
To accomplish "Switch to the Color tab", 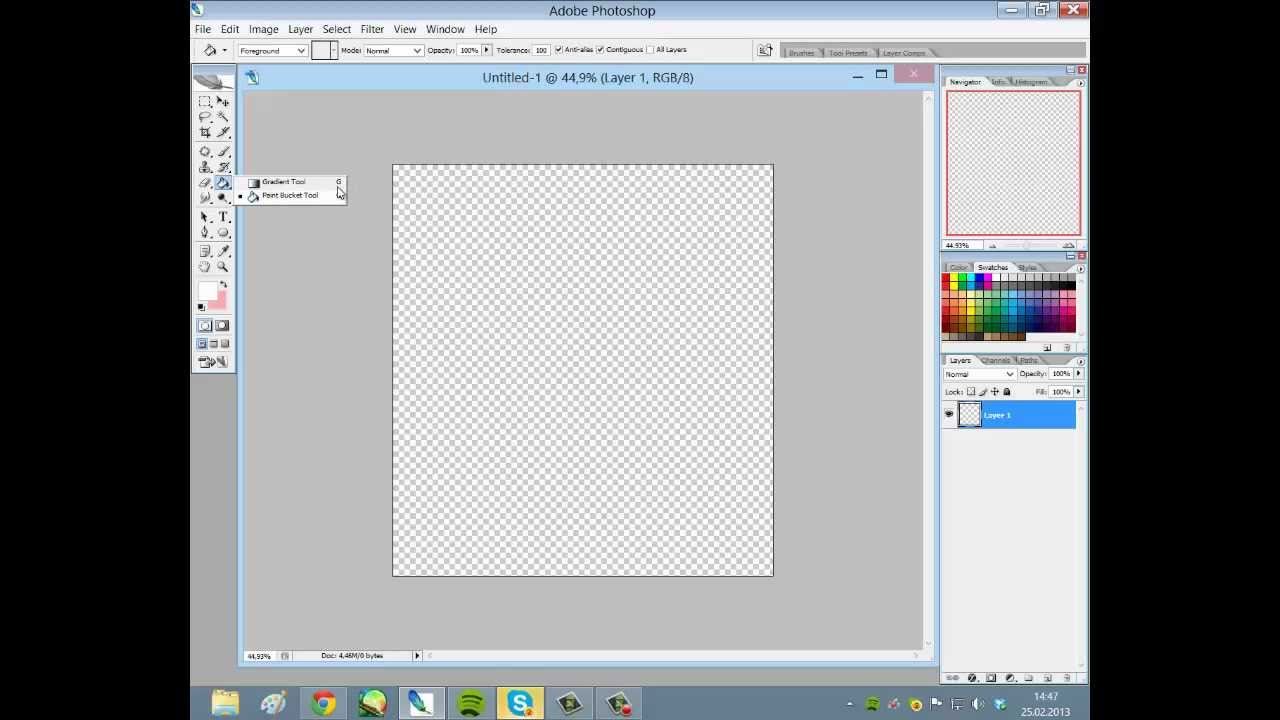I will [x=959, y=268].
